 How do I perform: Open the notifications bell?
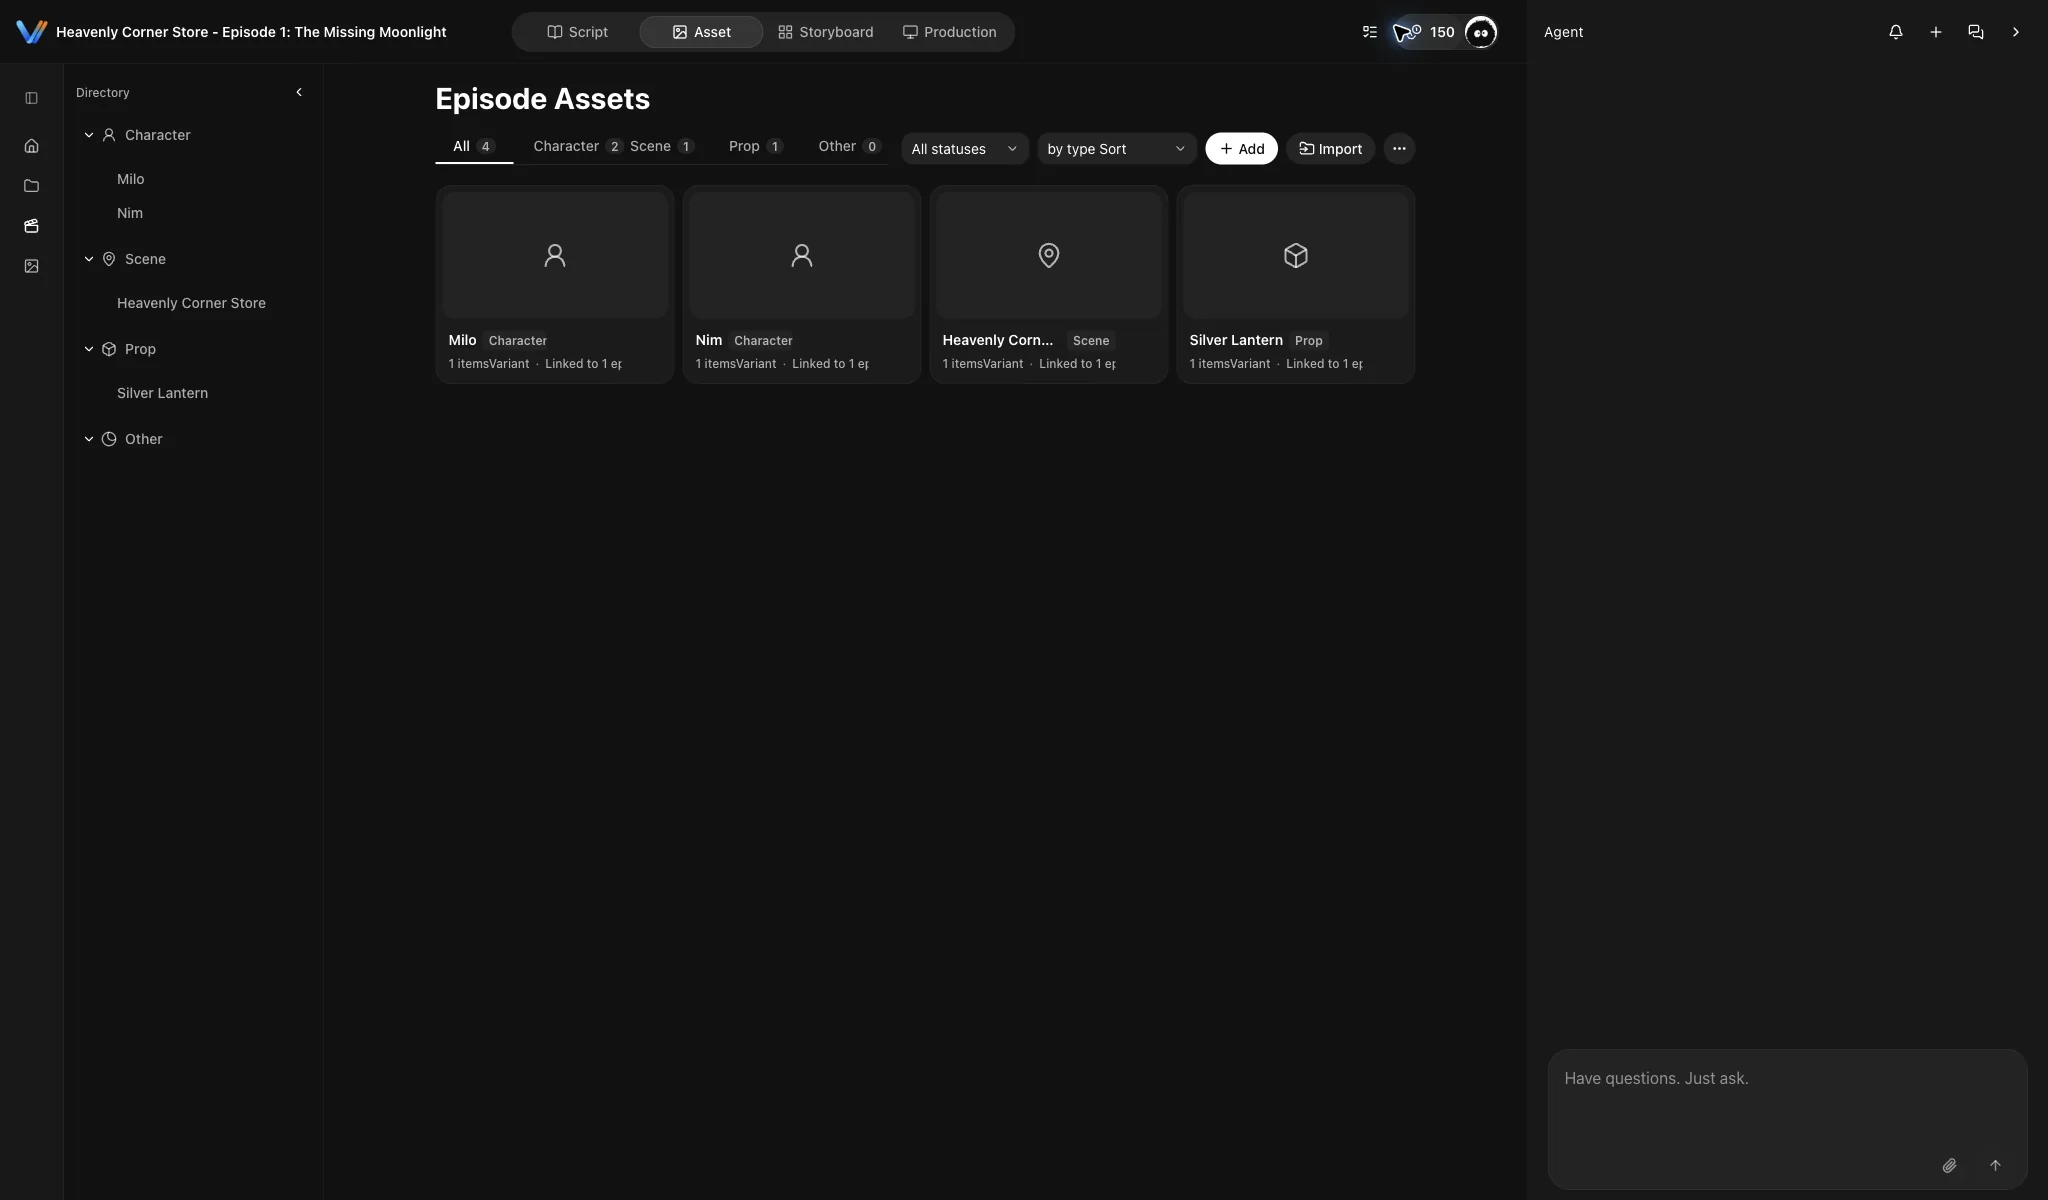point(1895,32)
